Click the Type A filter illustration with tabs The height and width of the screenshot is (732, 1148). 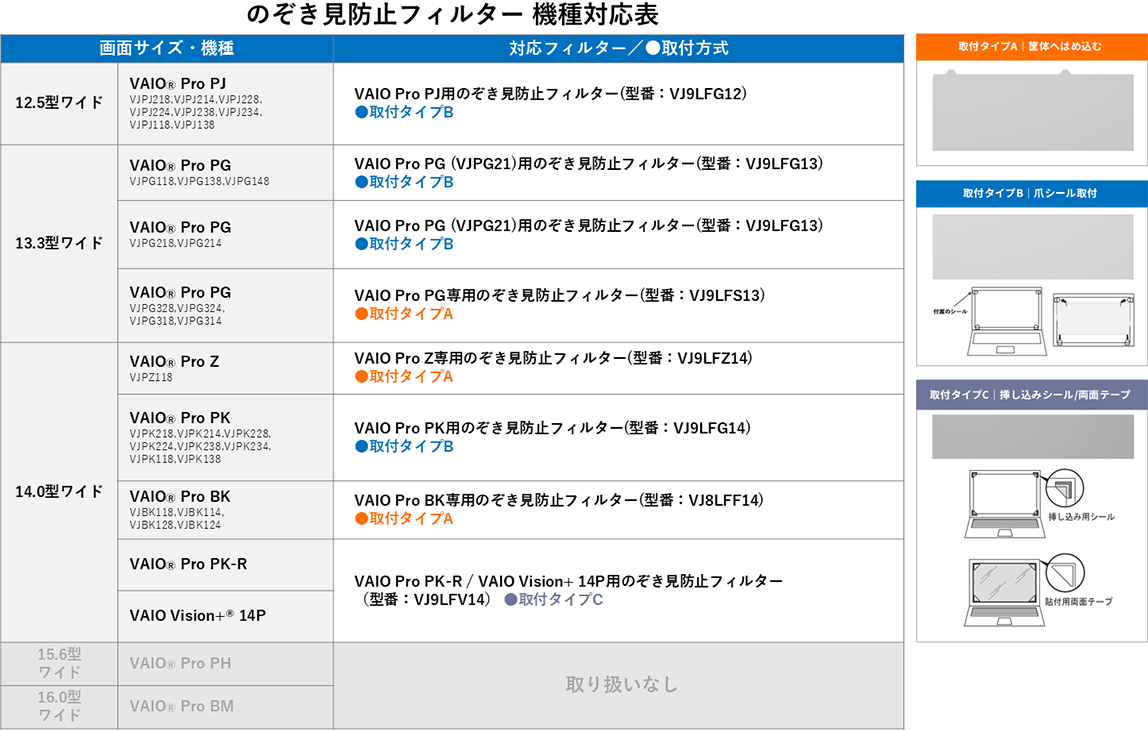[x=1032, y=111]
